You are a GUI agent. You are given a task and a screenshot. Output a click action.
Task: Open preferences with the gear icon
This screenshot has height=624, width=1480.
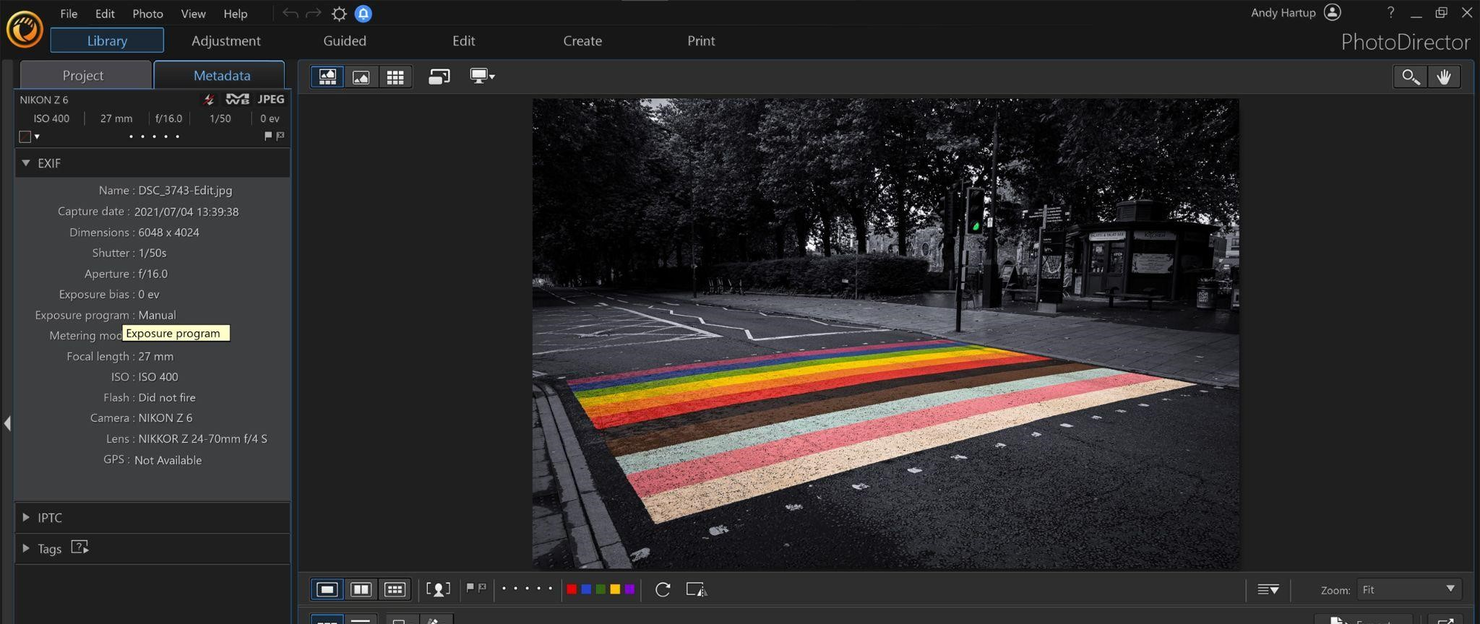tap(339, 14)
